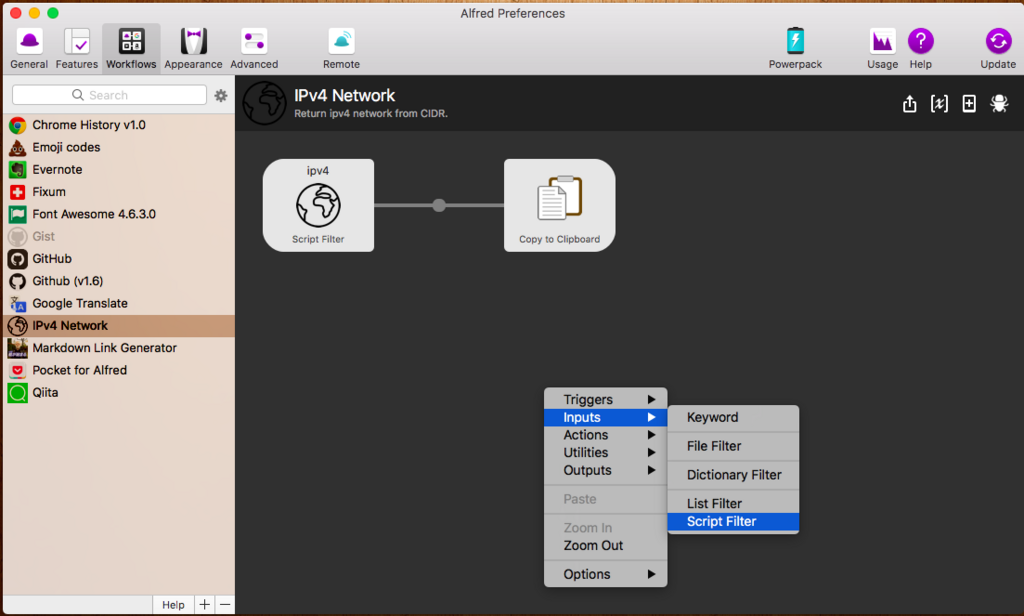Choose Dictionary Filter input
This screenshot has height=616, width=1024.
(733, 474)
